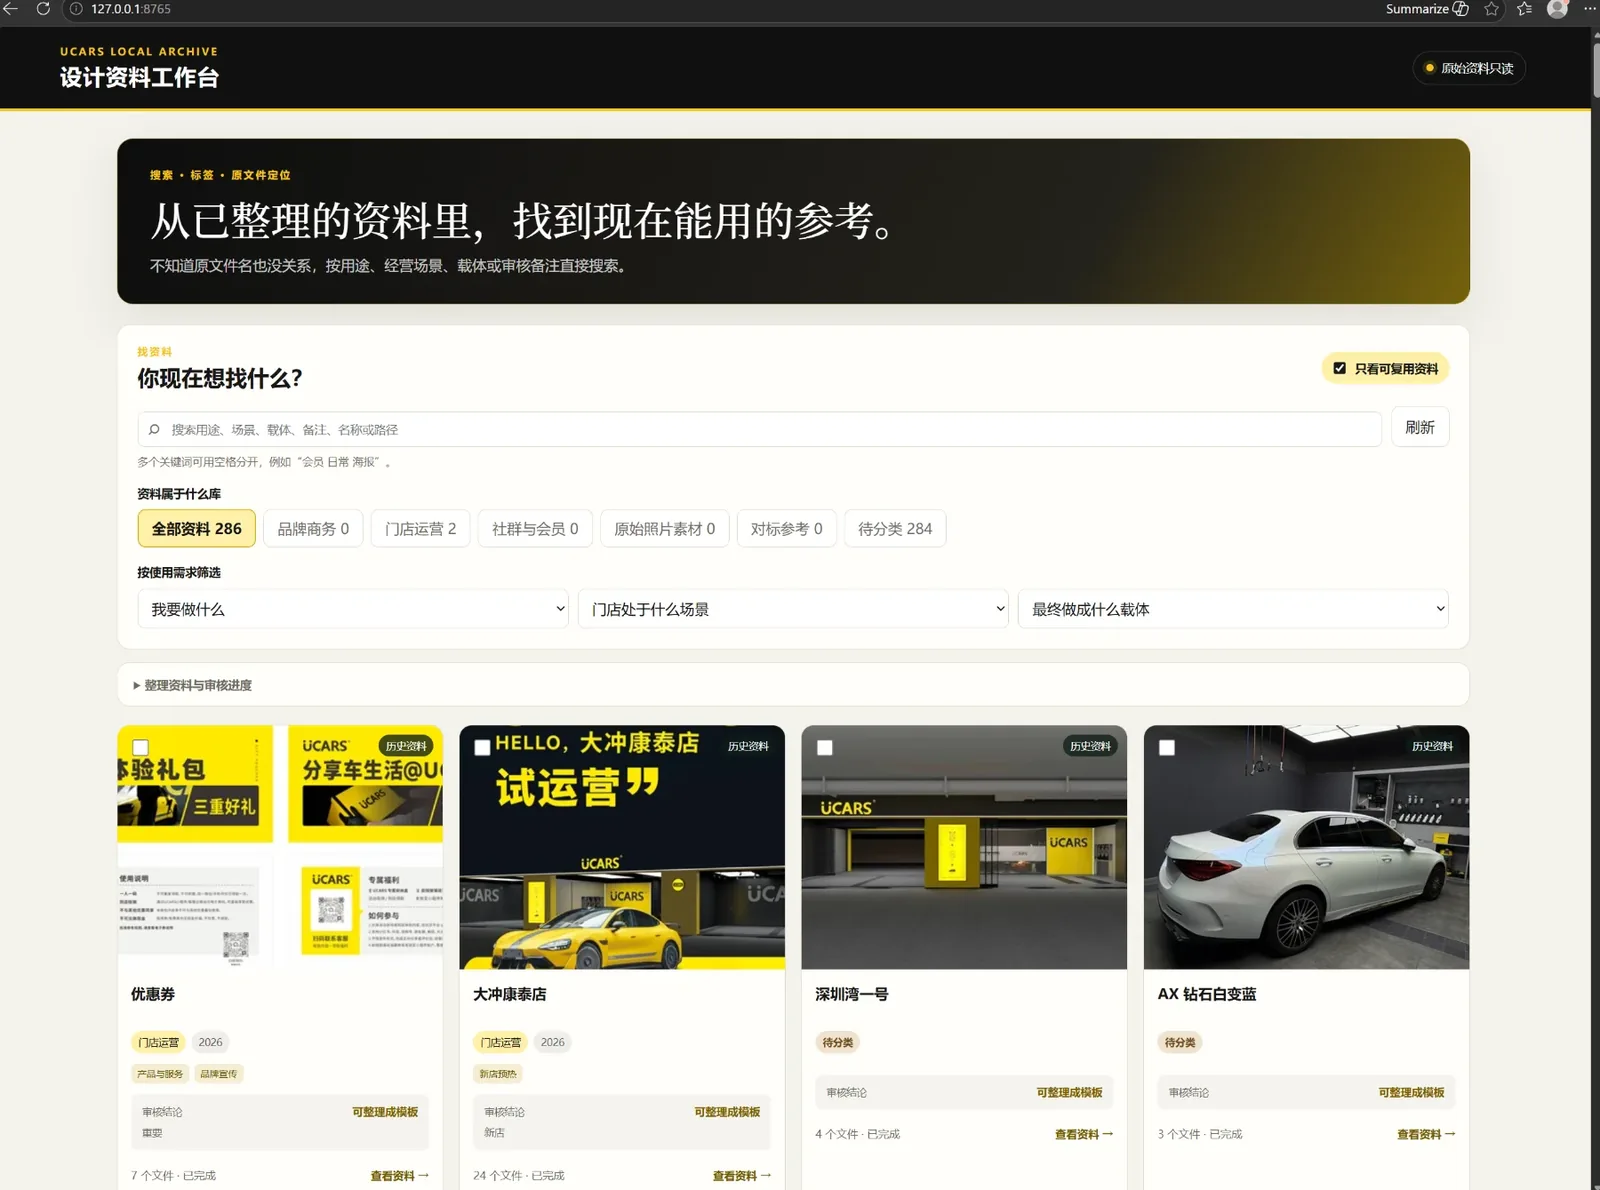Open 查看资料 link on 优惠券 card

coord(399,1176)
